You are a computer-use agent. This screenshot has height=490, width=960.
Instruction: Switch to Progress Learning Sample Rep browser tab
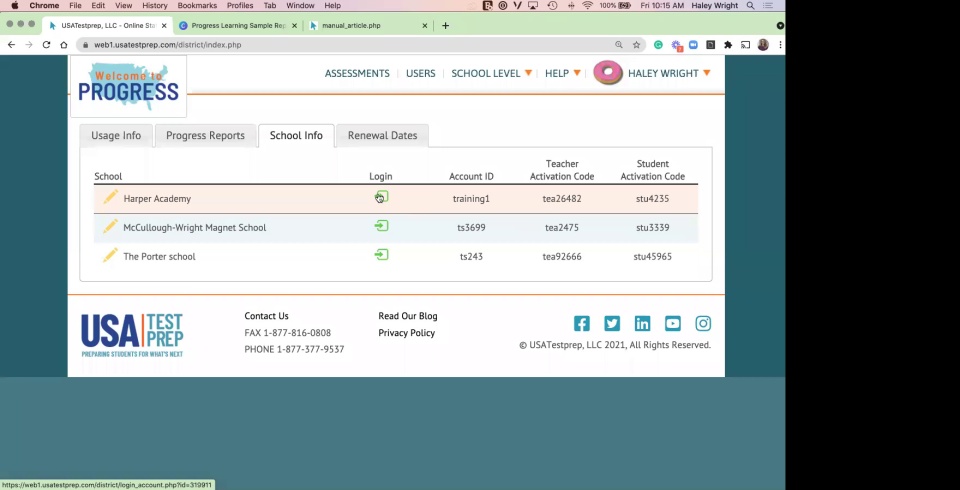click(x=238, y=26)
